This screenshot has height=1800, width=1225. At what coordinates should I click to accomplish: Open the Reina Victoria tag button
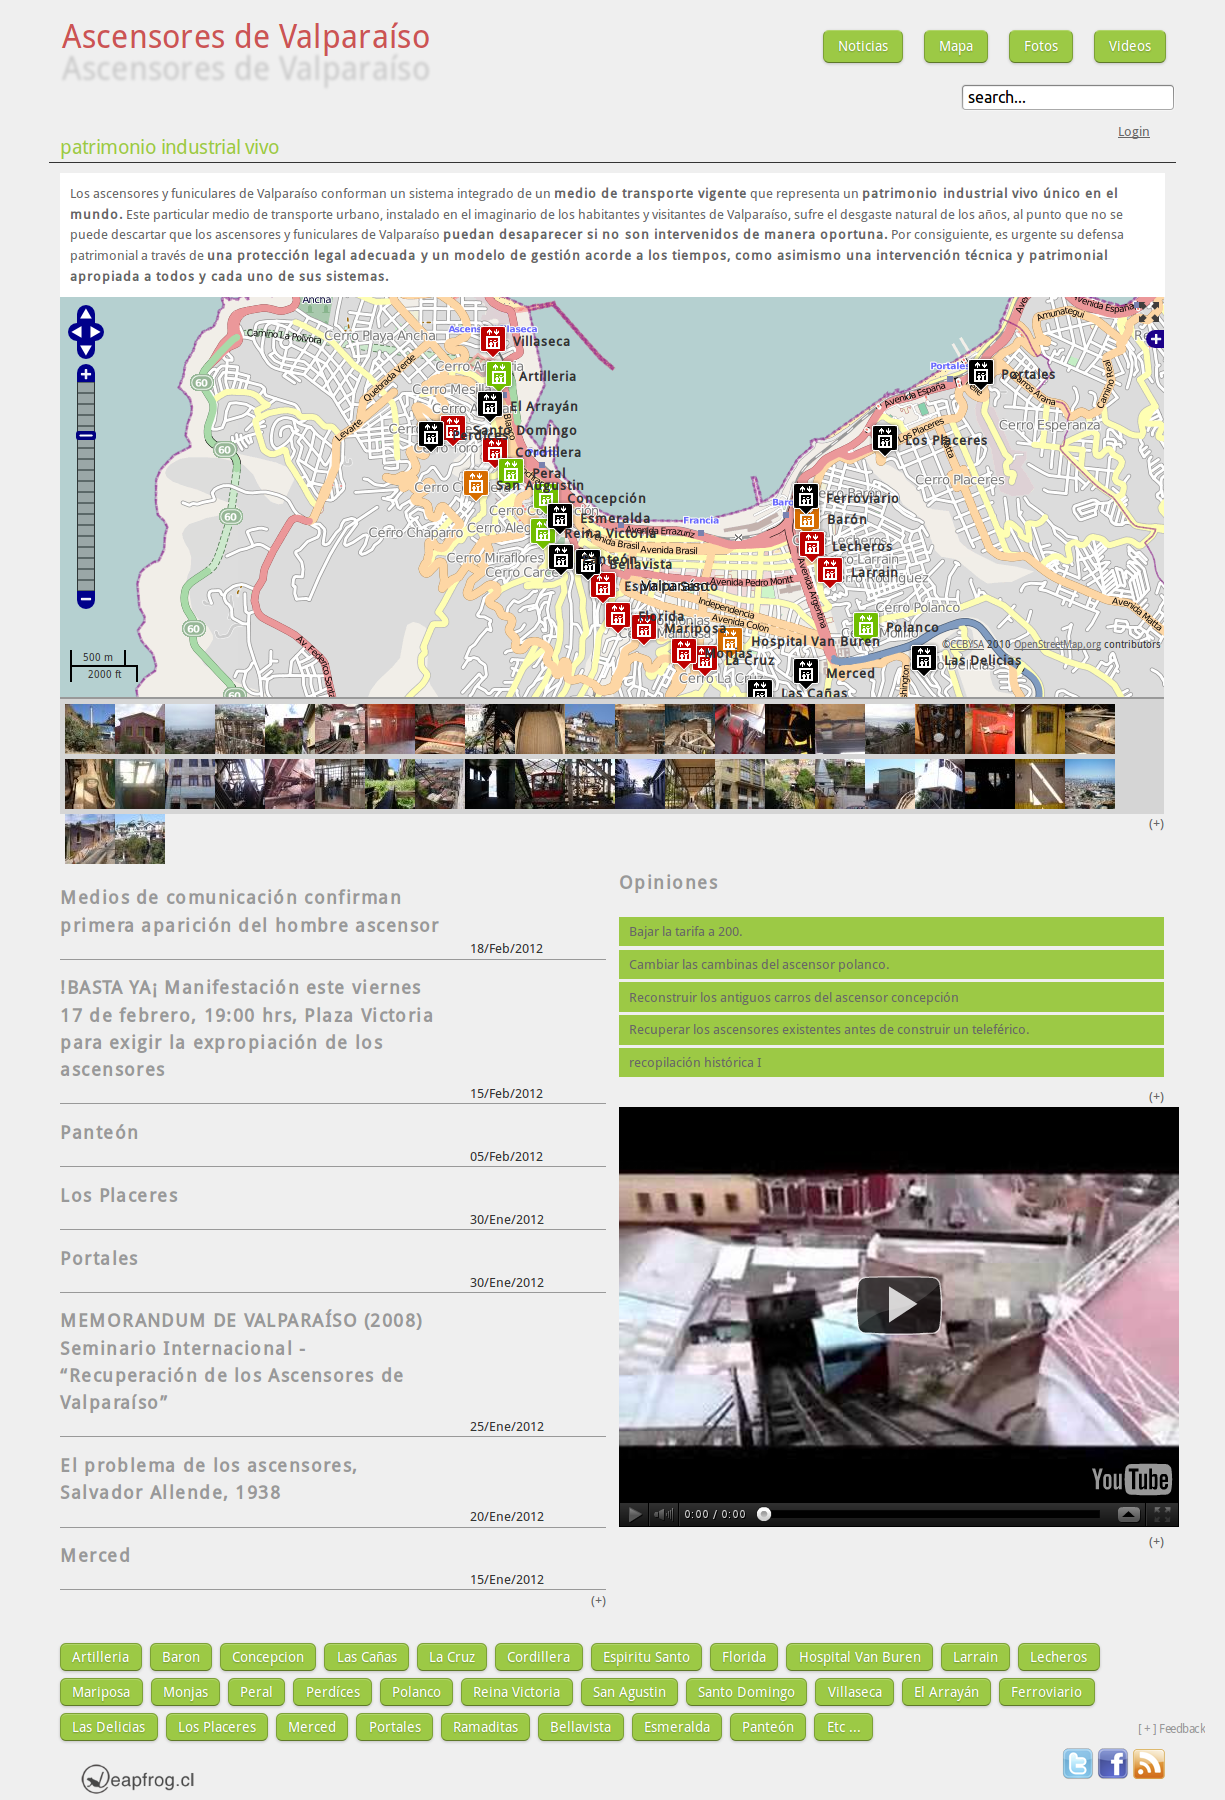point(516,1692)
